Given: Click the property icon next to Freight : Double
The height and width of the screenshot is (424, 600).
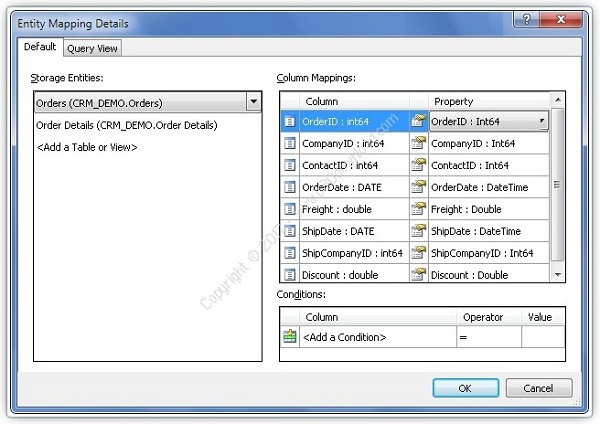Looking at the screenshot, I should [419, 209].
